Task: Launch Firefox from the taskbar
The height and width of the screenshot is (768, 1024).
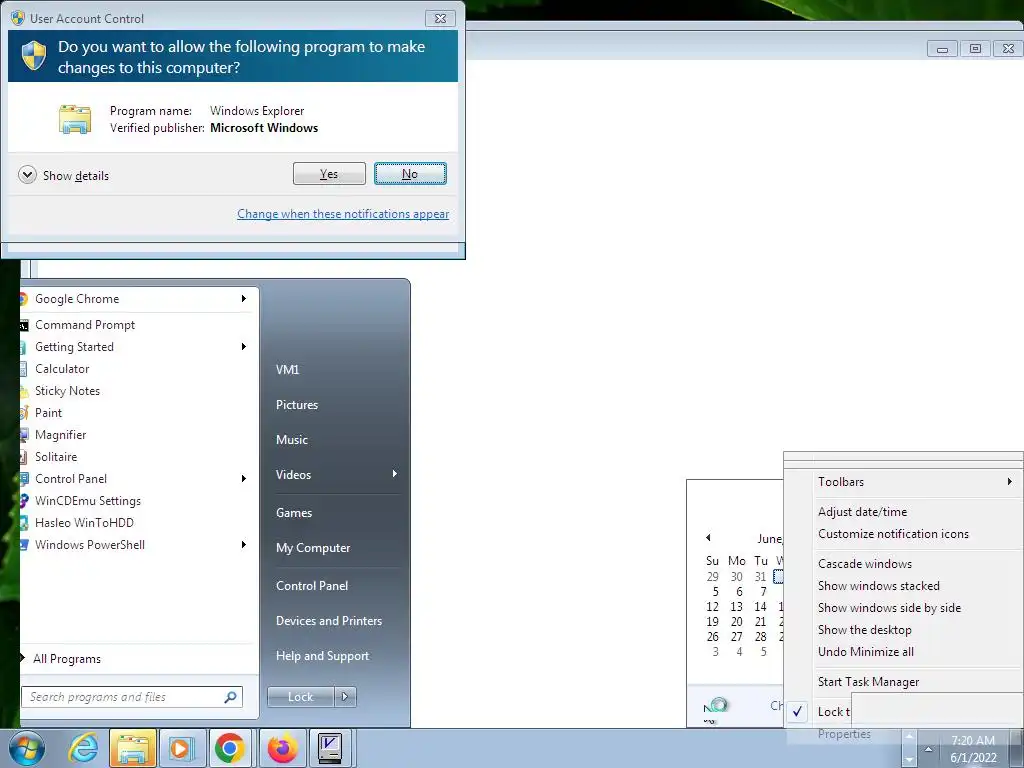Action: click(x=283, y=748)
